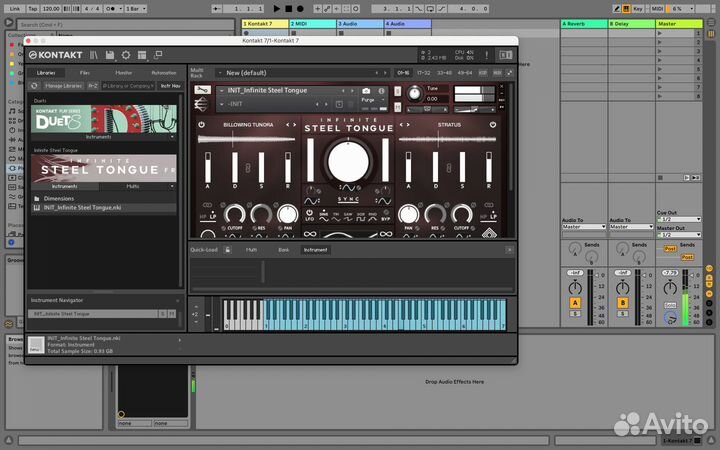
Task: Click the NI logo button at Kontakt's top right
Action: click(x=506, y=55)
